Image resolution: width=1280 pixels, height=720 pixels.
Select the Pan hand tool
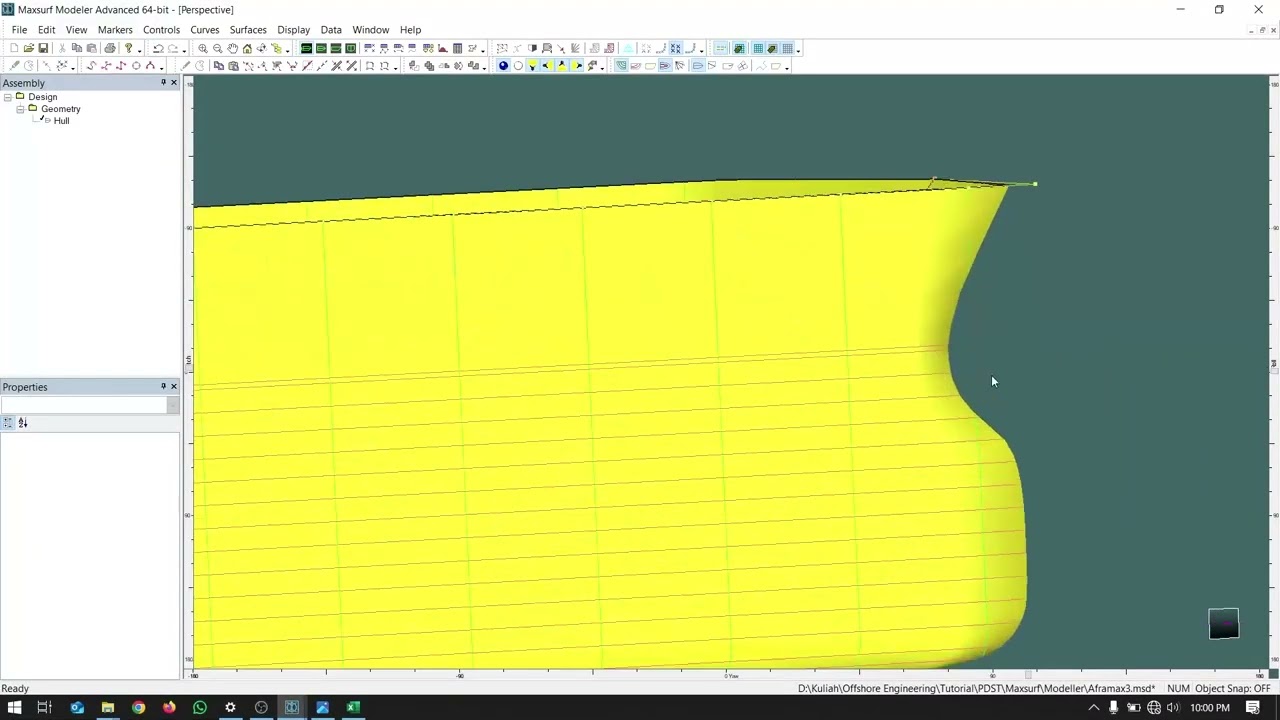click(232, 48)
